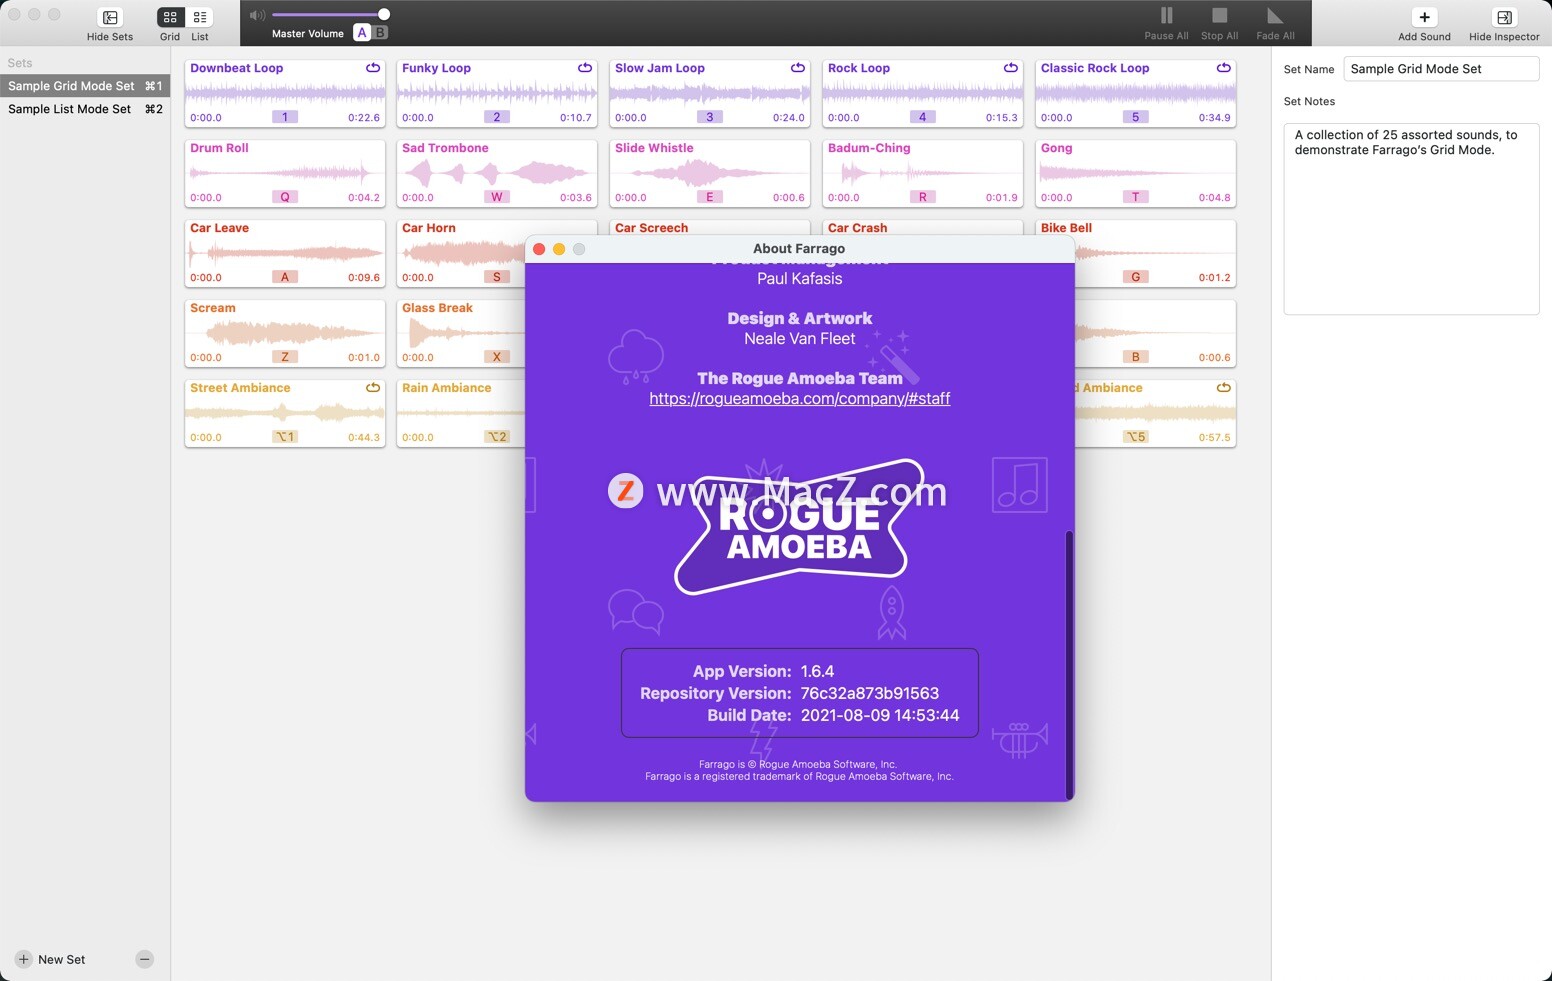Play the Downbeat Loop sound tile
This screenshot has width=1552, height=981.
pyautogui.click(x=285, y=94)
